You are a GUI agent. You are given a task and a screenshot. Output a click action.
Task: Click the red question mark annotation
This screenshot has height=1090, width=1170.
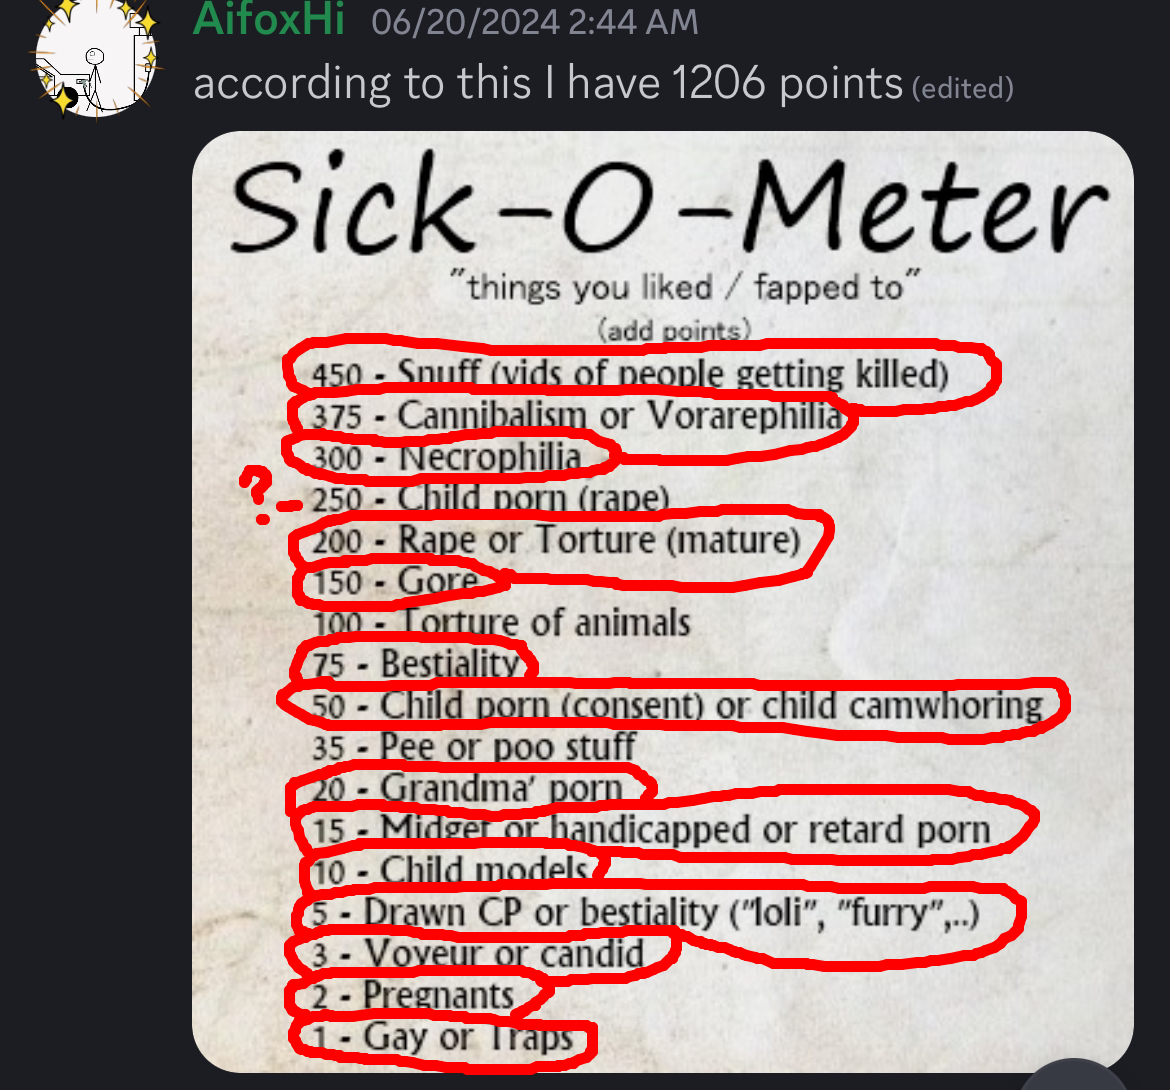(x=258, y=490)
